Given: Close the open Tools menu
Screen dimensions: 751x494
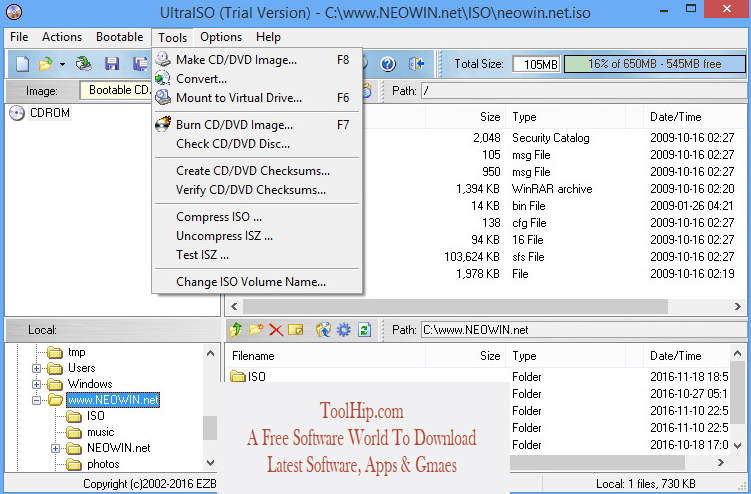Looking at the screenshot, I should tap(172, 37).
